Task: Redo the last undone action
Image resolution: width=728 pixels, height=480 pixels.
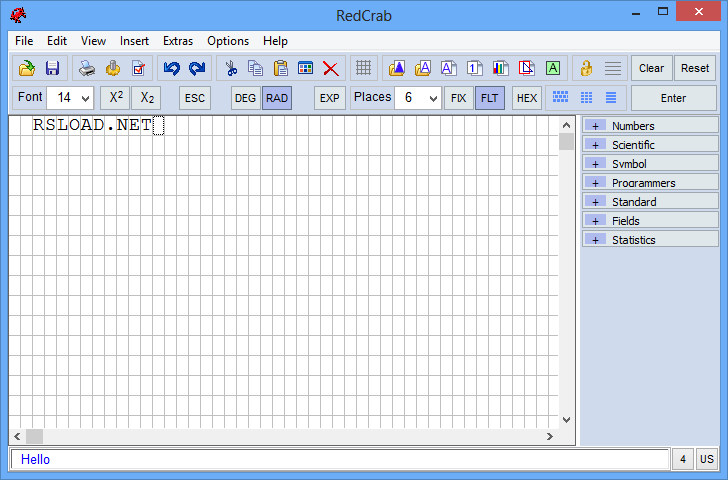Action: click(x=197, y=68)
